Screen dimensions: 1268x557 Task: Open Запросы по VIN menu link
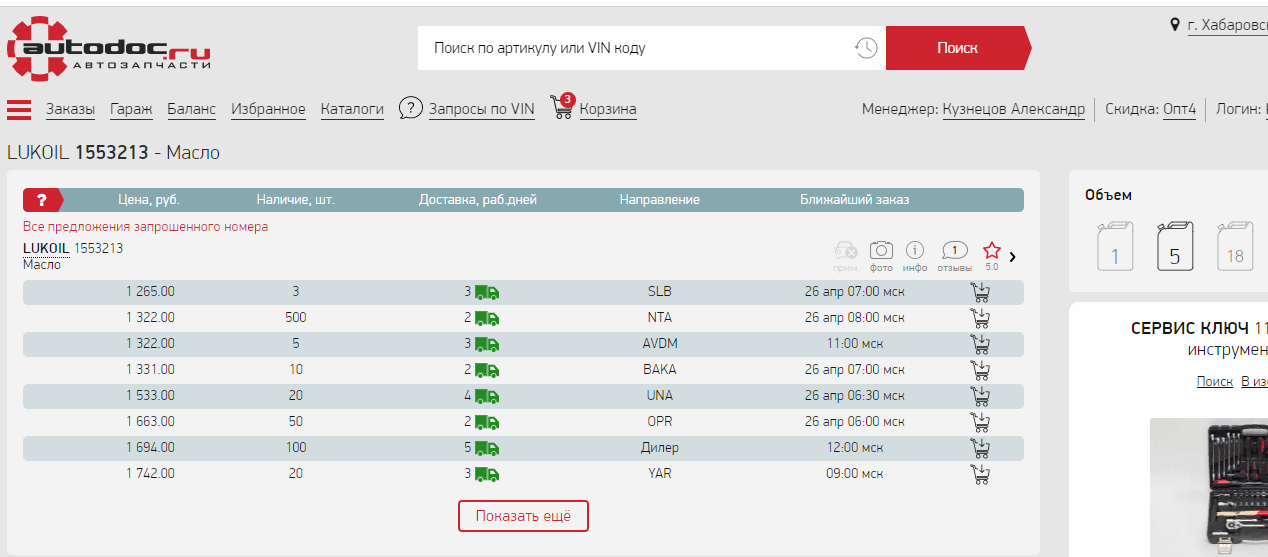[x=482, y=109]
